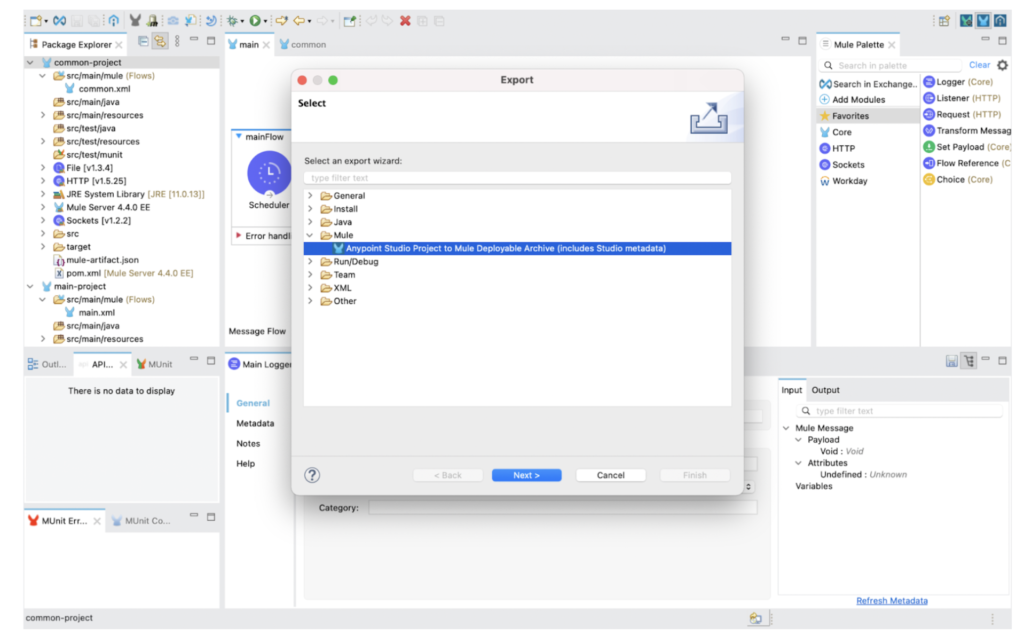Click the Choice (Core) component icon
The image size is (1024, 643).
click(x=929, y=180)
